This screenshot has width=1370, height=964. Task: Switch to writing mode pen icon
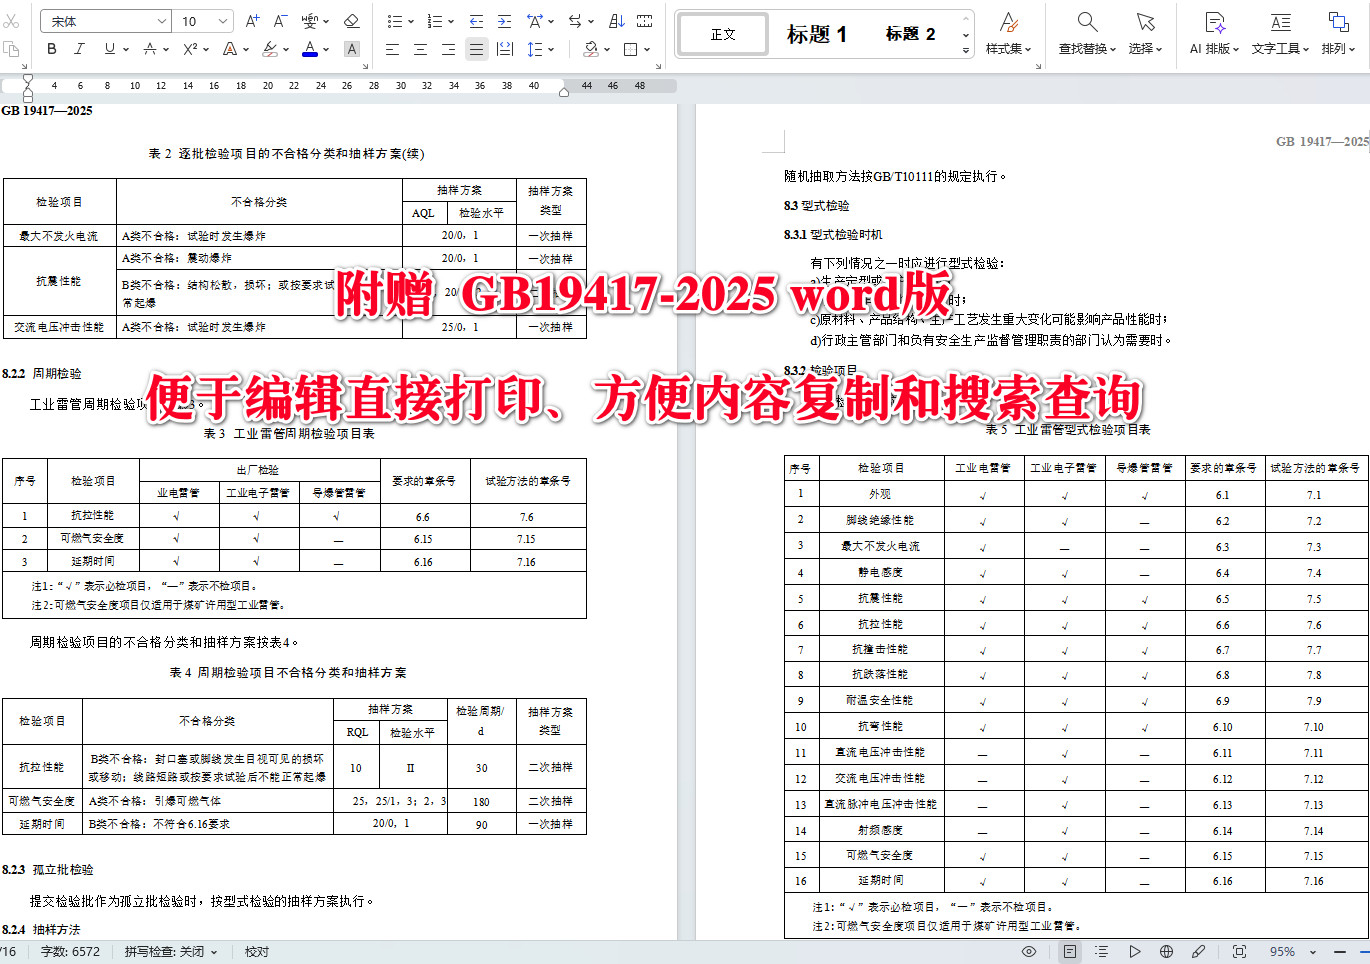click(x=1198, y=952)
